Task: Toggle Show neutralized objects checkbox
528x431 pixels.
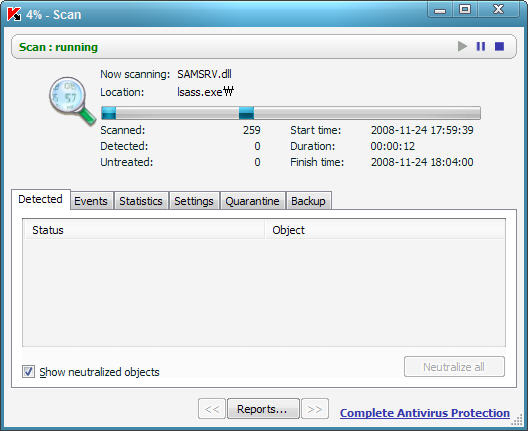Action: click(28, 372)
